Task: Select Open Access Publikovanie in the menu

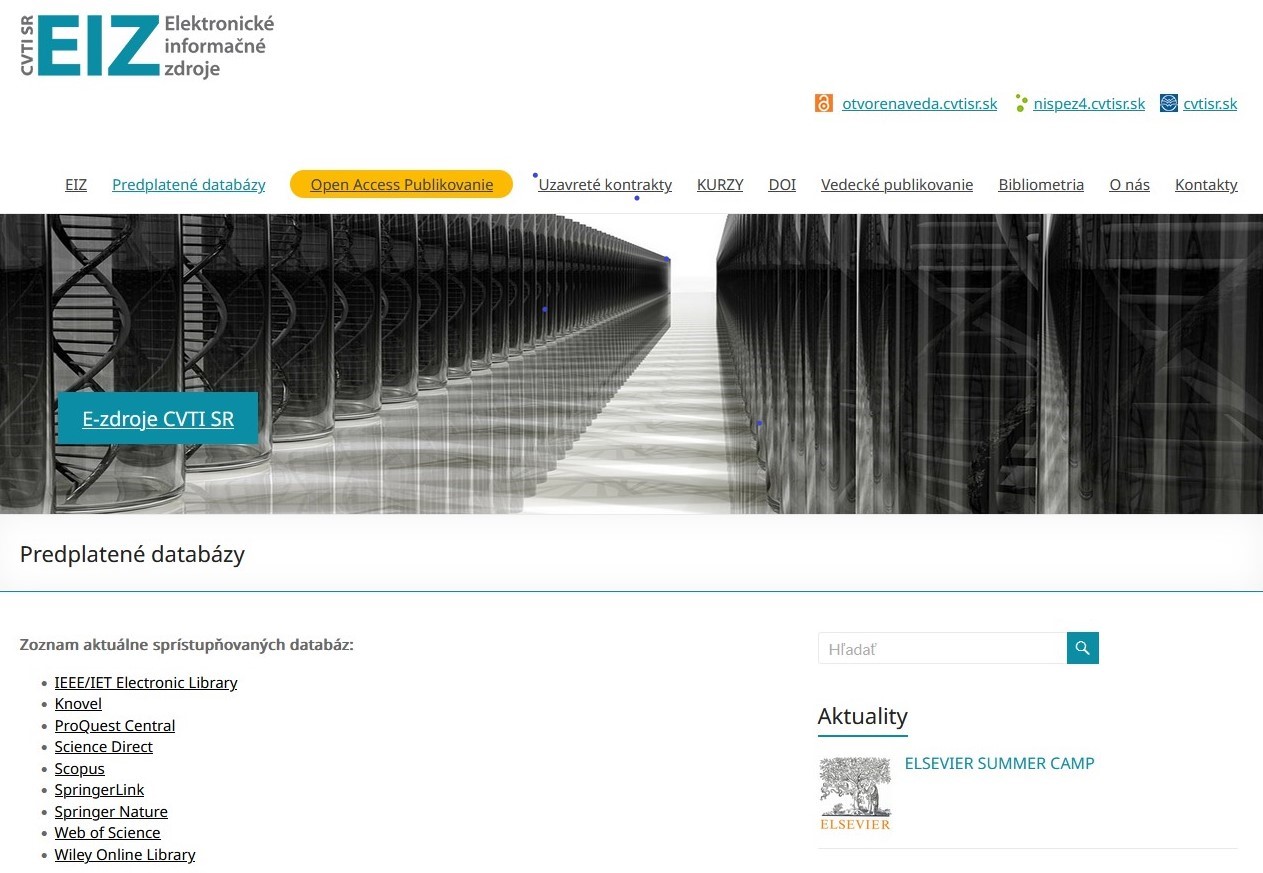Action: pos(401,185)
